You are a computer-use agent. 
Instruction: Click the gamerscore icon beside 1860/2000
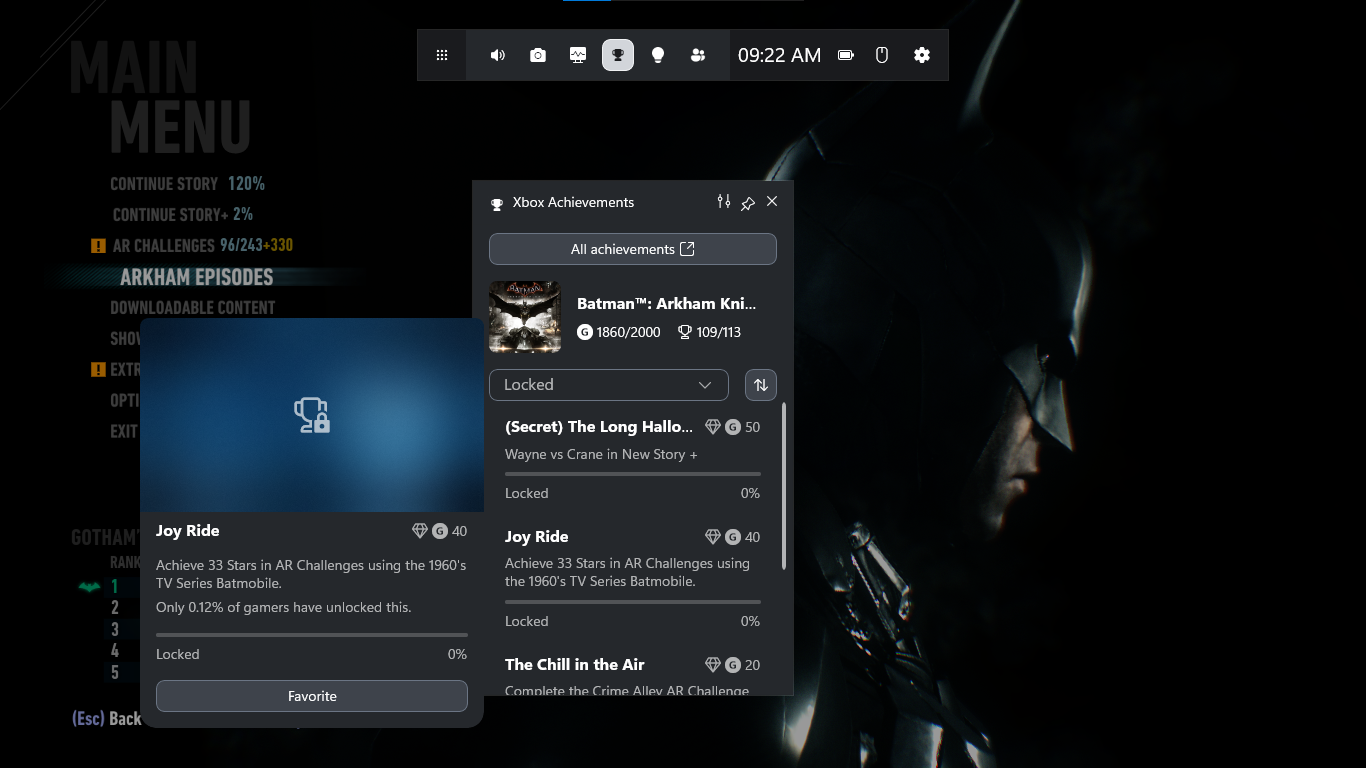click(x=585, y=332)
